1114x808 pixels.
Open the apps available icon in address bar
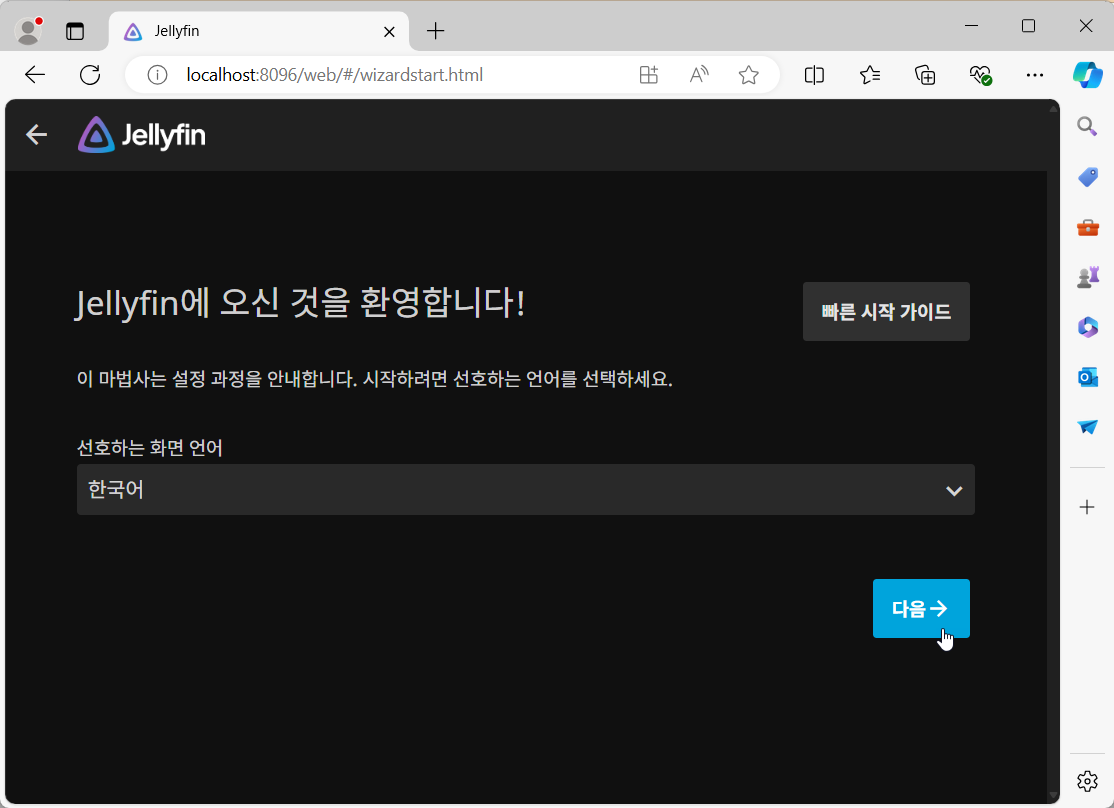[x=649, y=75]
